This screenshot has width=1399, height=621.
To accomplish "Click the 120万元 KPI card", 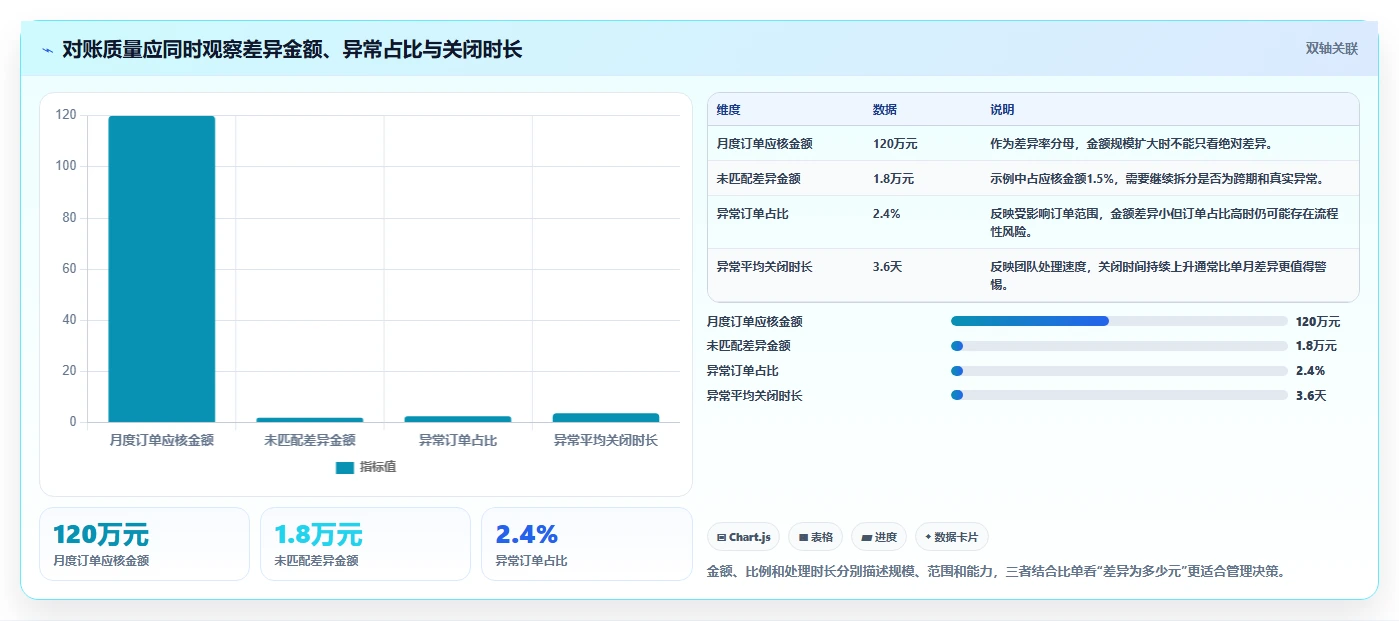I will point(144,544).
